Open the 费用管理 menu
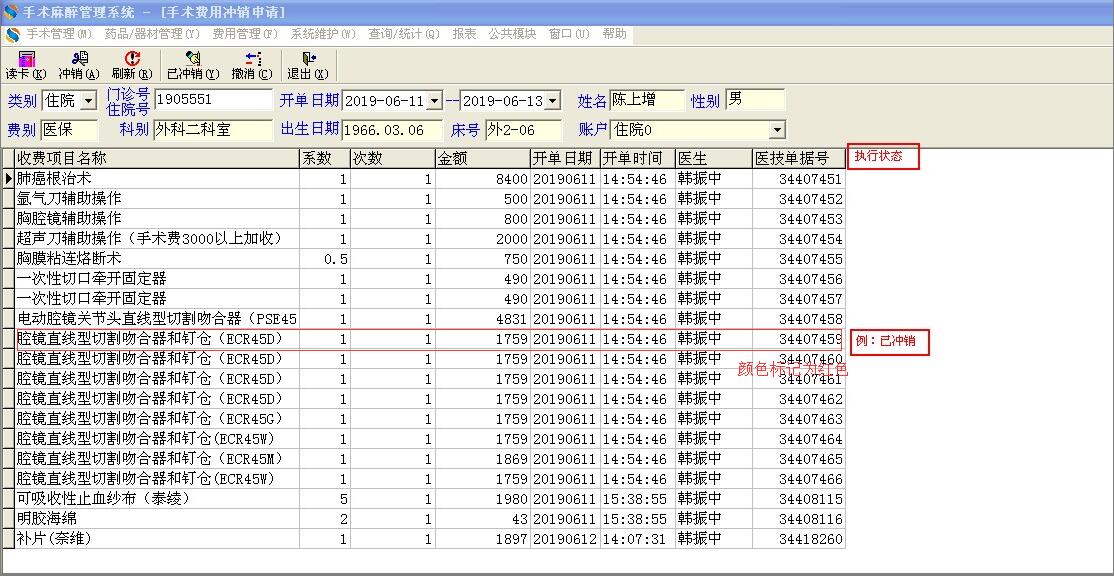The image size is (1114, 576). [x=245, y=33]
